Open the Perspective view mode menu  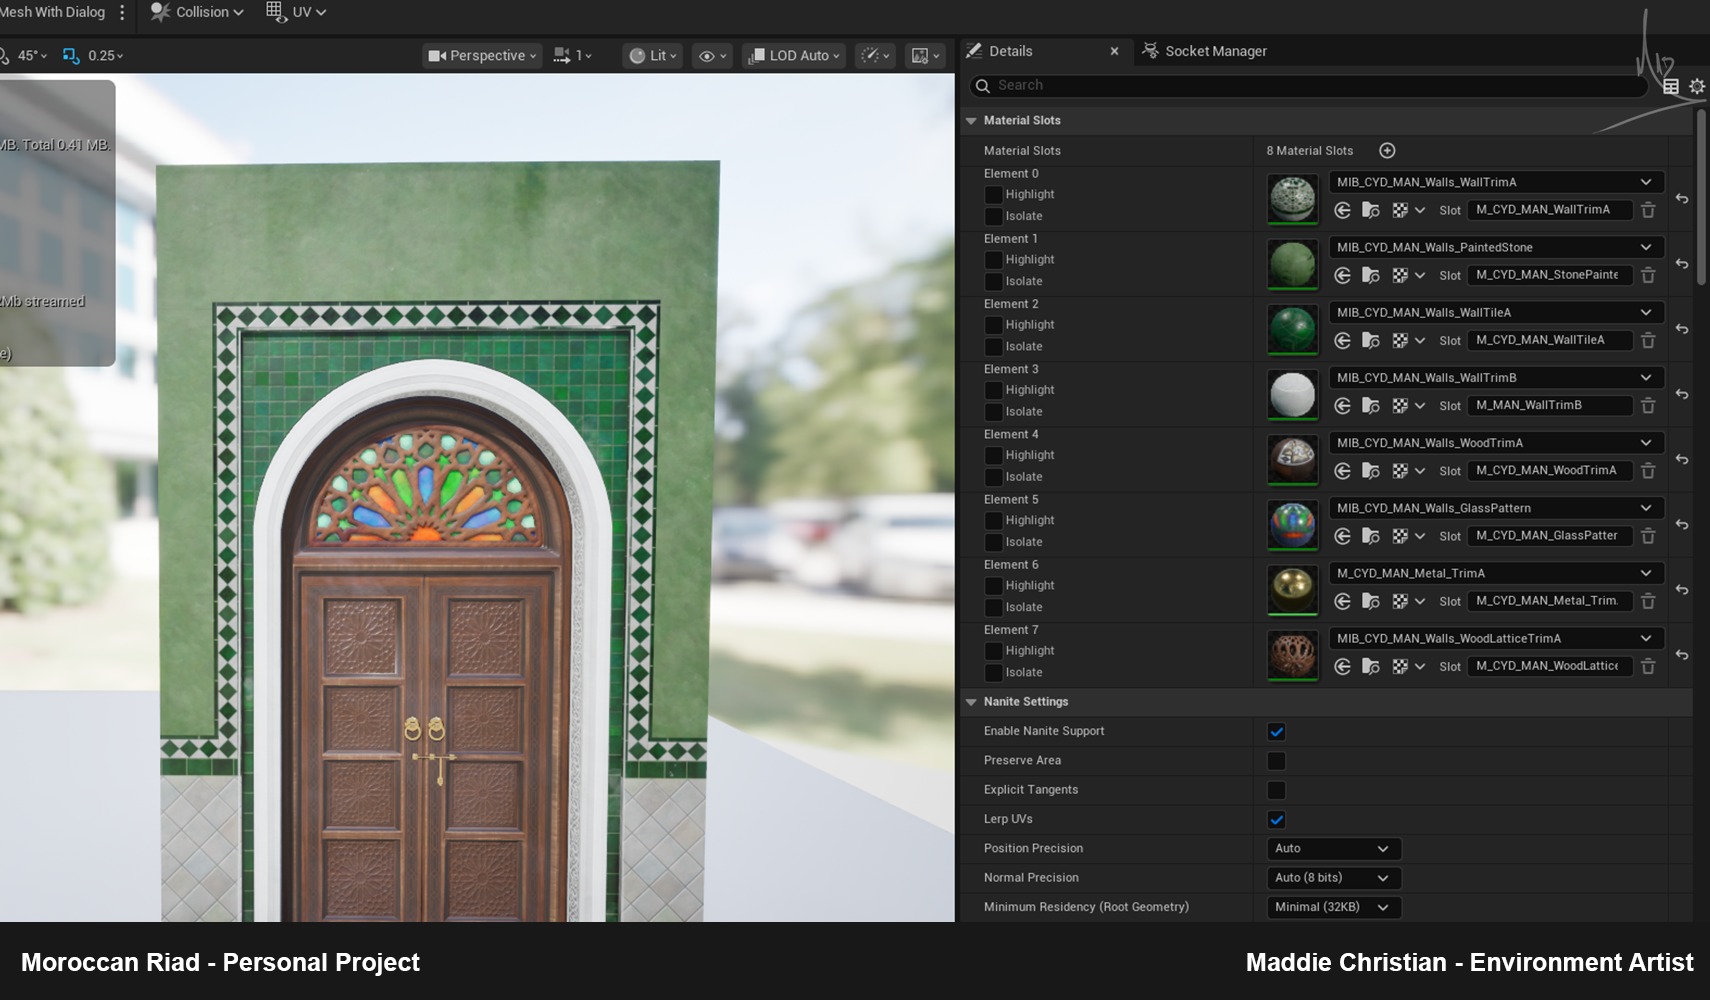click(x=482, y=56)
